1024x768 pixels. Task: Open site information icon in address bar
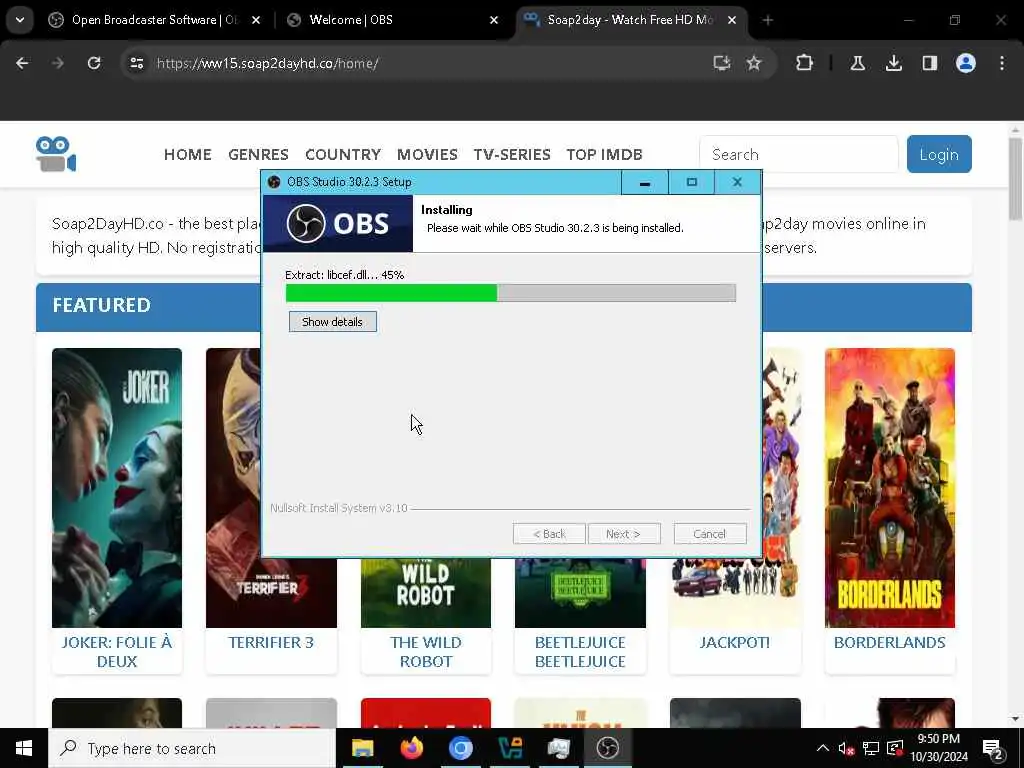[136, 63]
